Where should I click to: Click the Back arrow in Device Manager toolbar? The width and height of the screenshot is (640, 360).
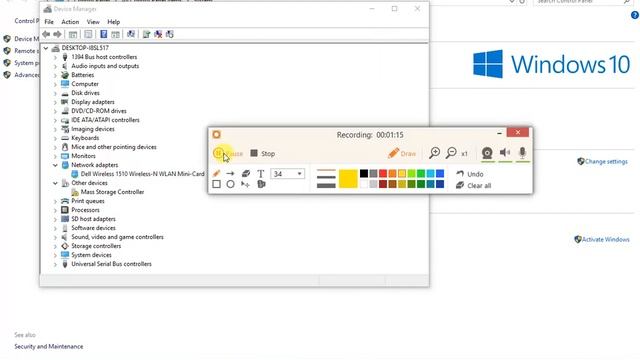pyautogui.click(x=46, y=34)
